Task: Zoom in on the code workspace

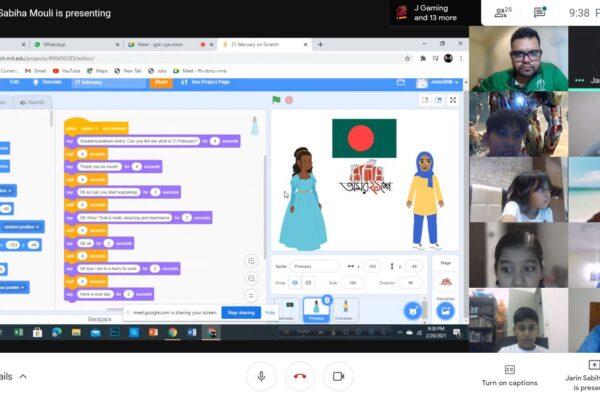Action: [x=252, y=261]
